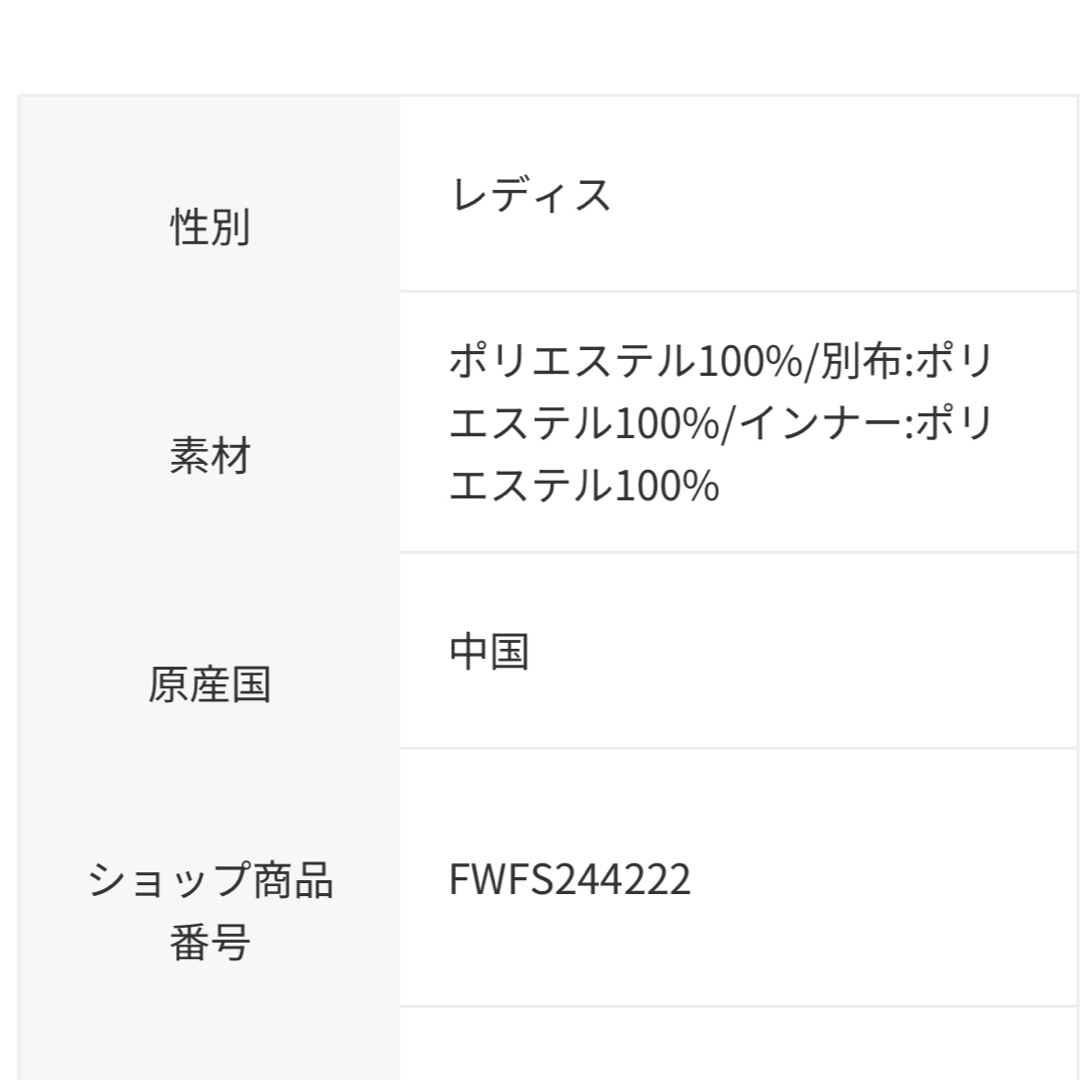Select the 中国 country value
Screen dimensions: 1080x1080
pos(489,652)
